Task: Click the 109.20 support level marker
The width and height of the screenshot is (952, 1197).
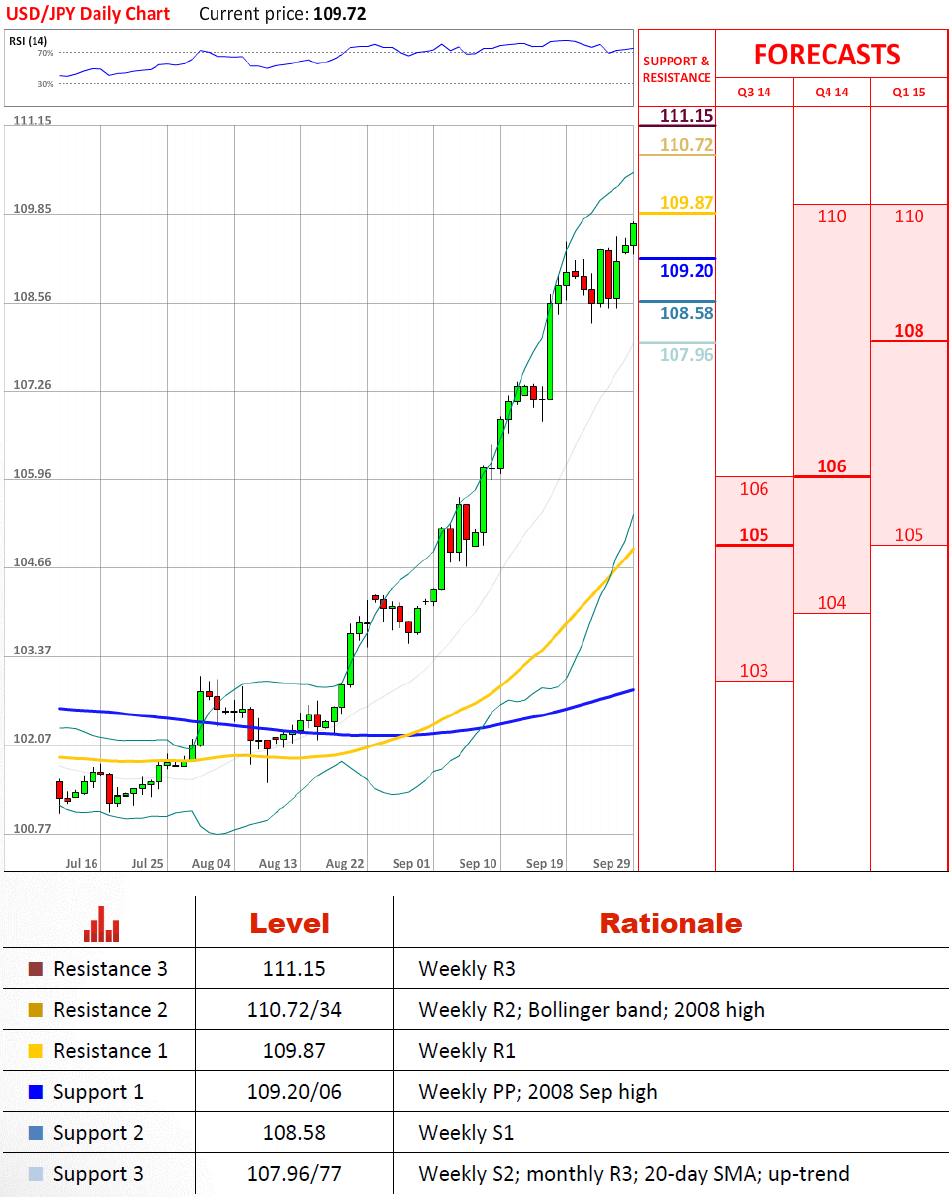Action: [686, 271]
